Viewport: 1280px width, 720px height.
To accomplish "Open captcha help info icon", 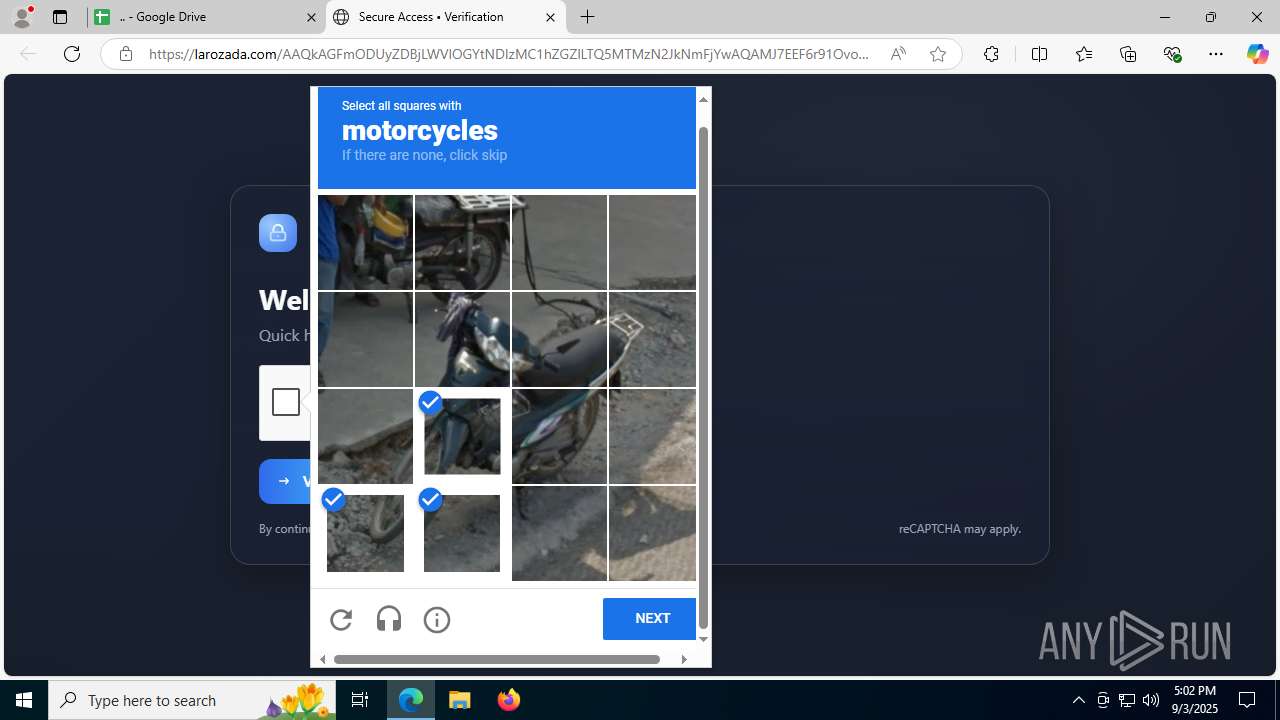I will point(437,620).
